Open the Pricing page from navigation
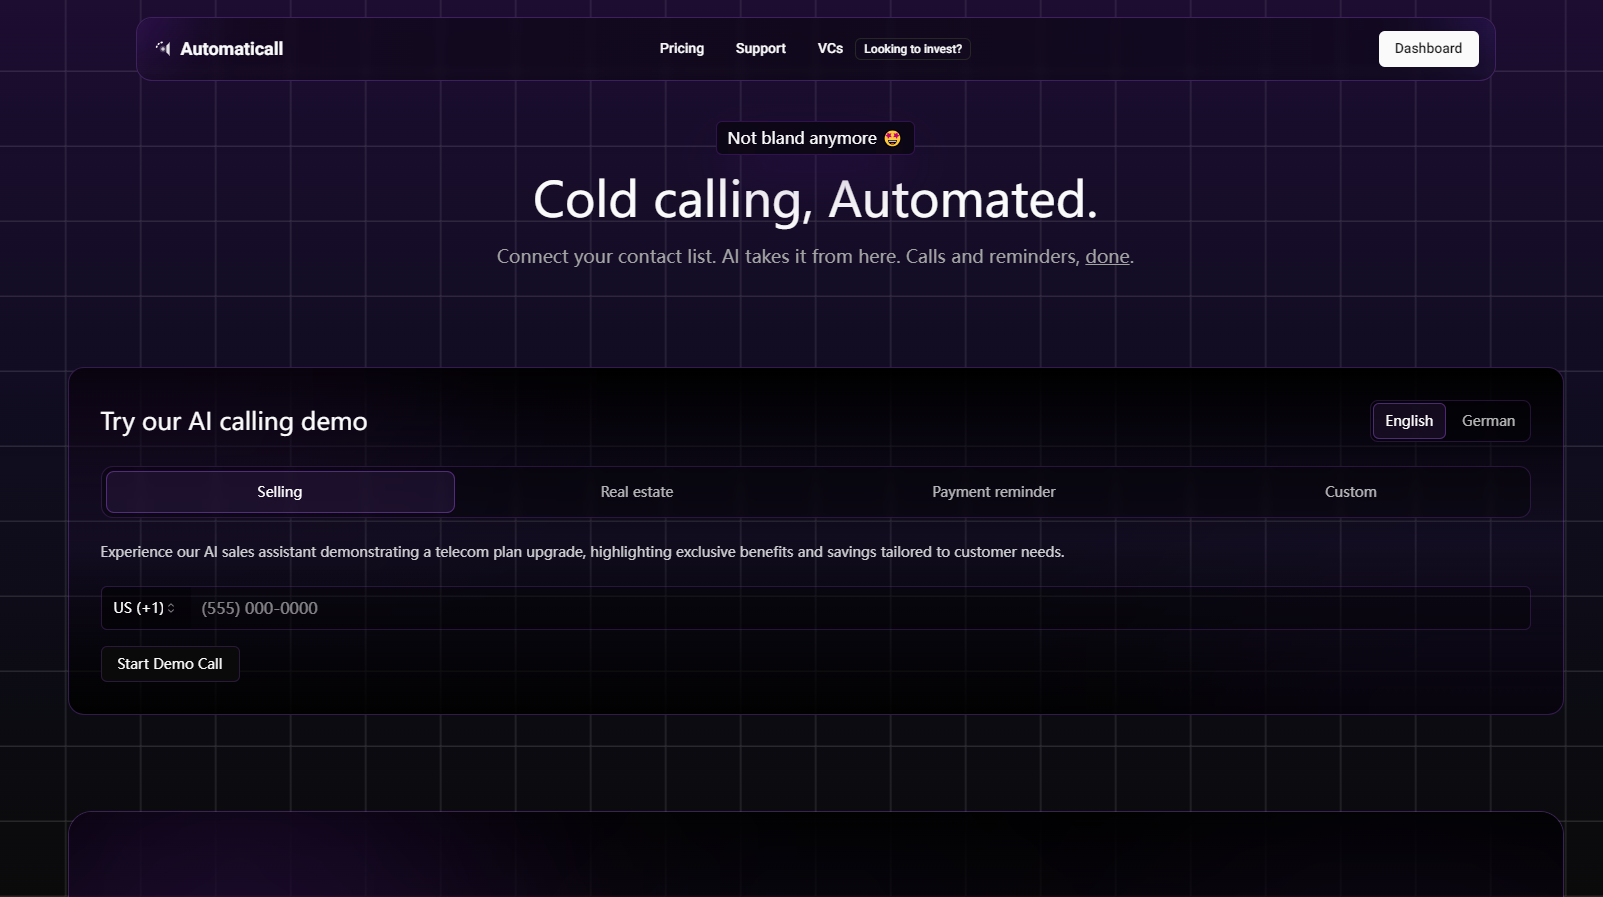This screenshot has height=897, width=1603. [x=682, y=48]
